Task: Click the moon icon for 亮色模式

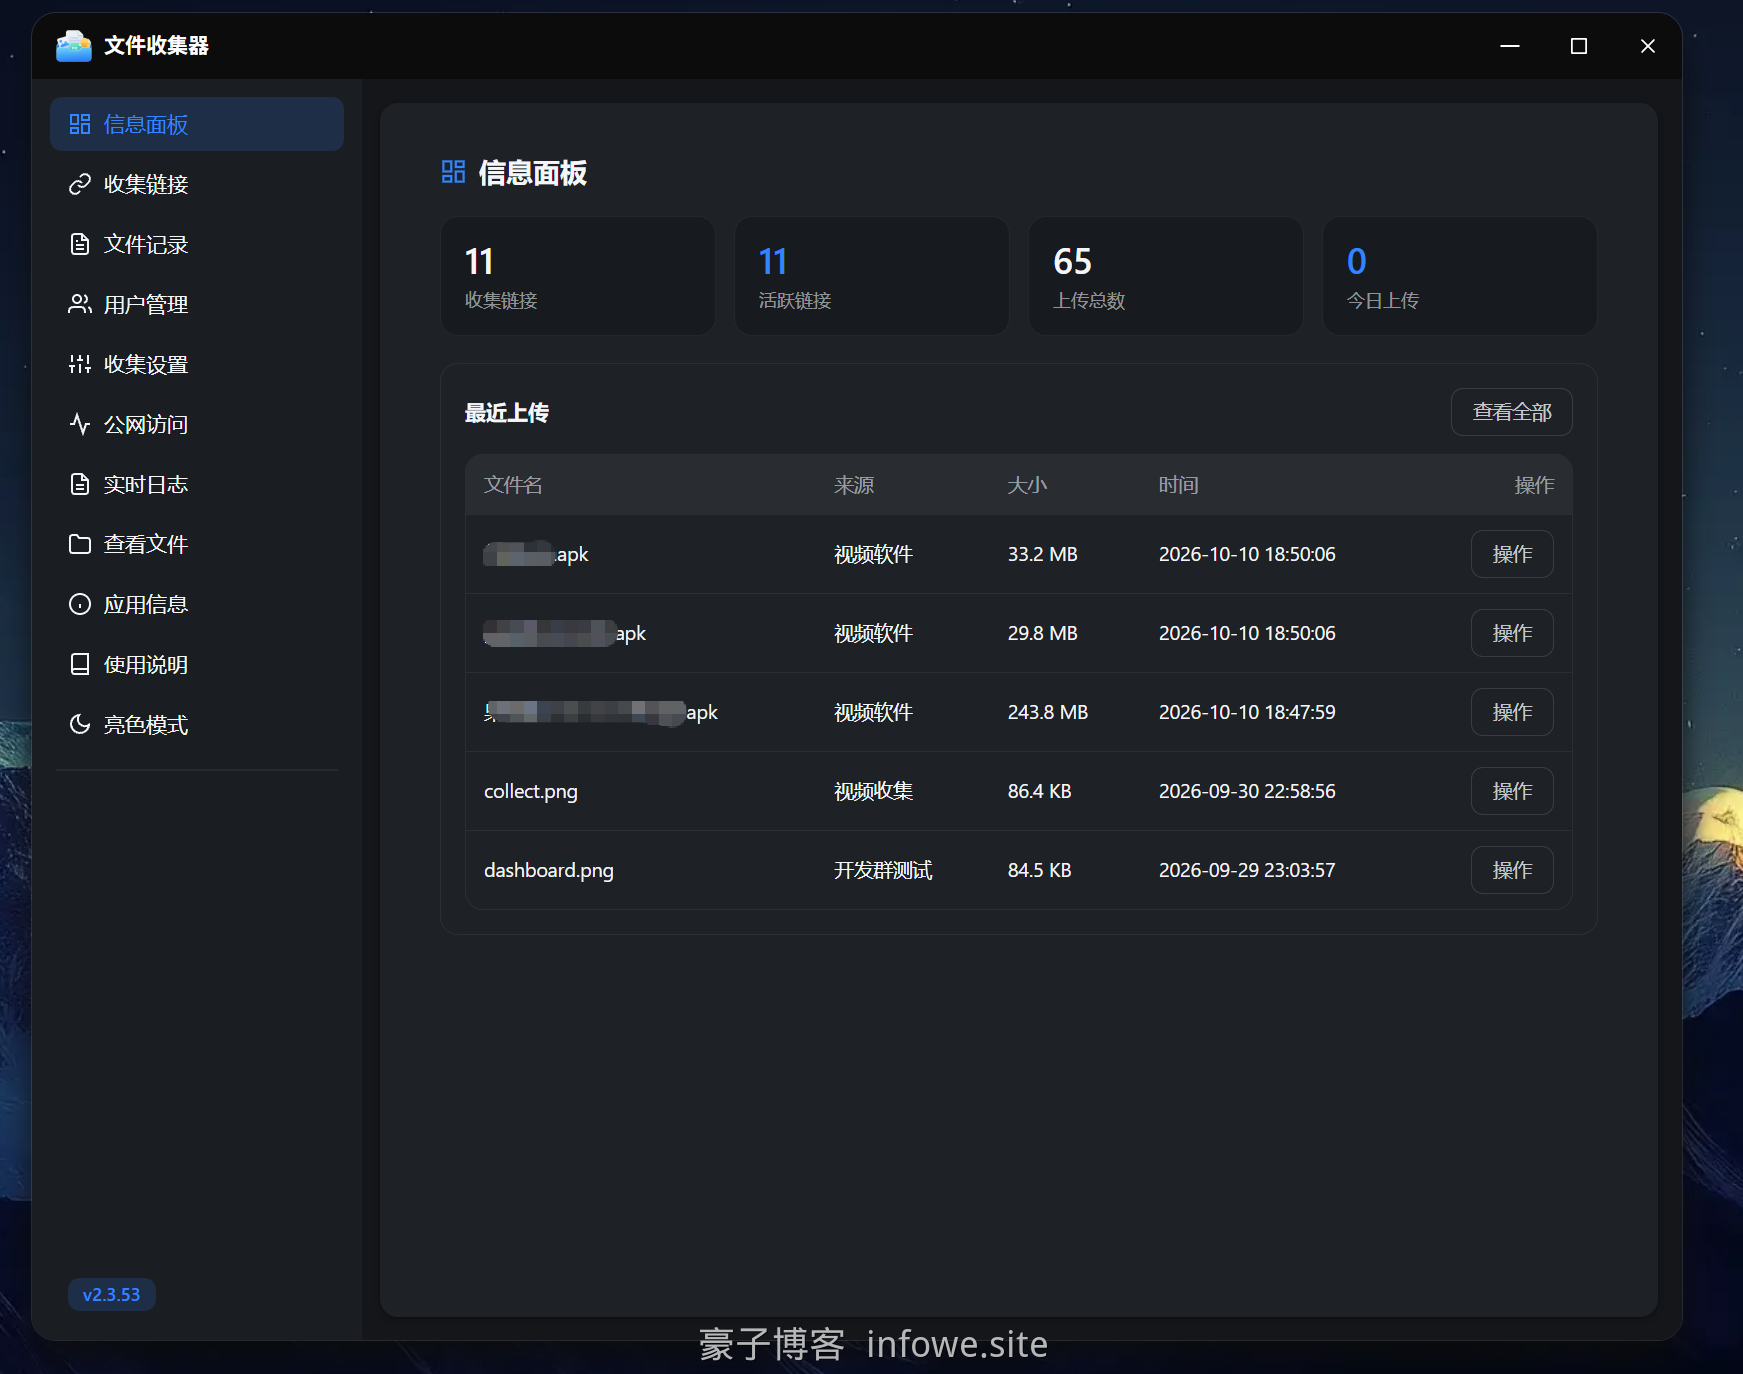Action: [x=80, y=724]
